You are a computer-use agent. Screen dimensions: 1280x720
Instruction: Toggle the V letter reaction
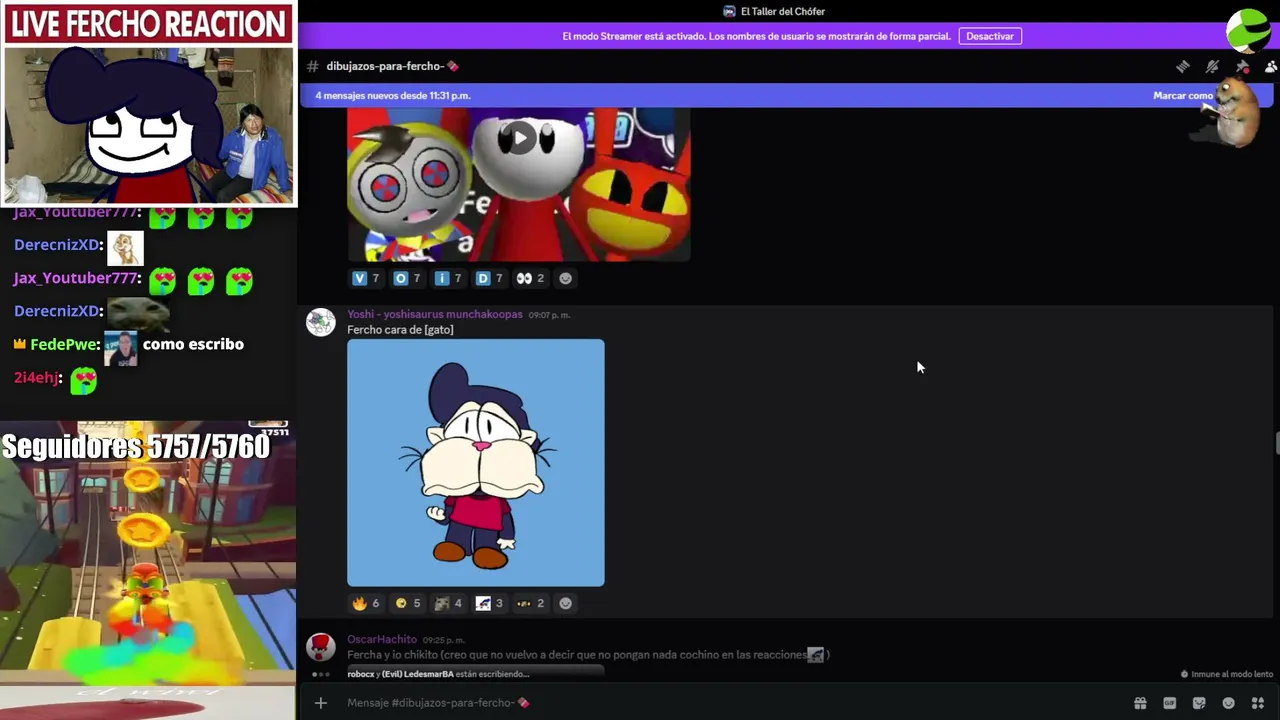(365, 278)
